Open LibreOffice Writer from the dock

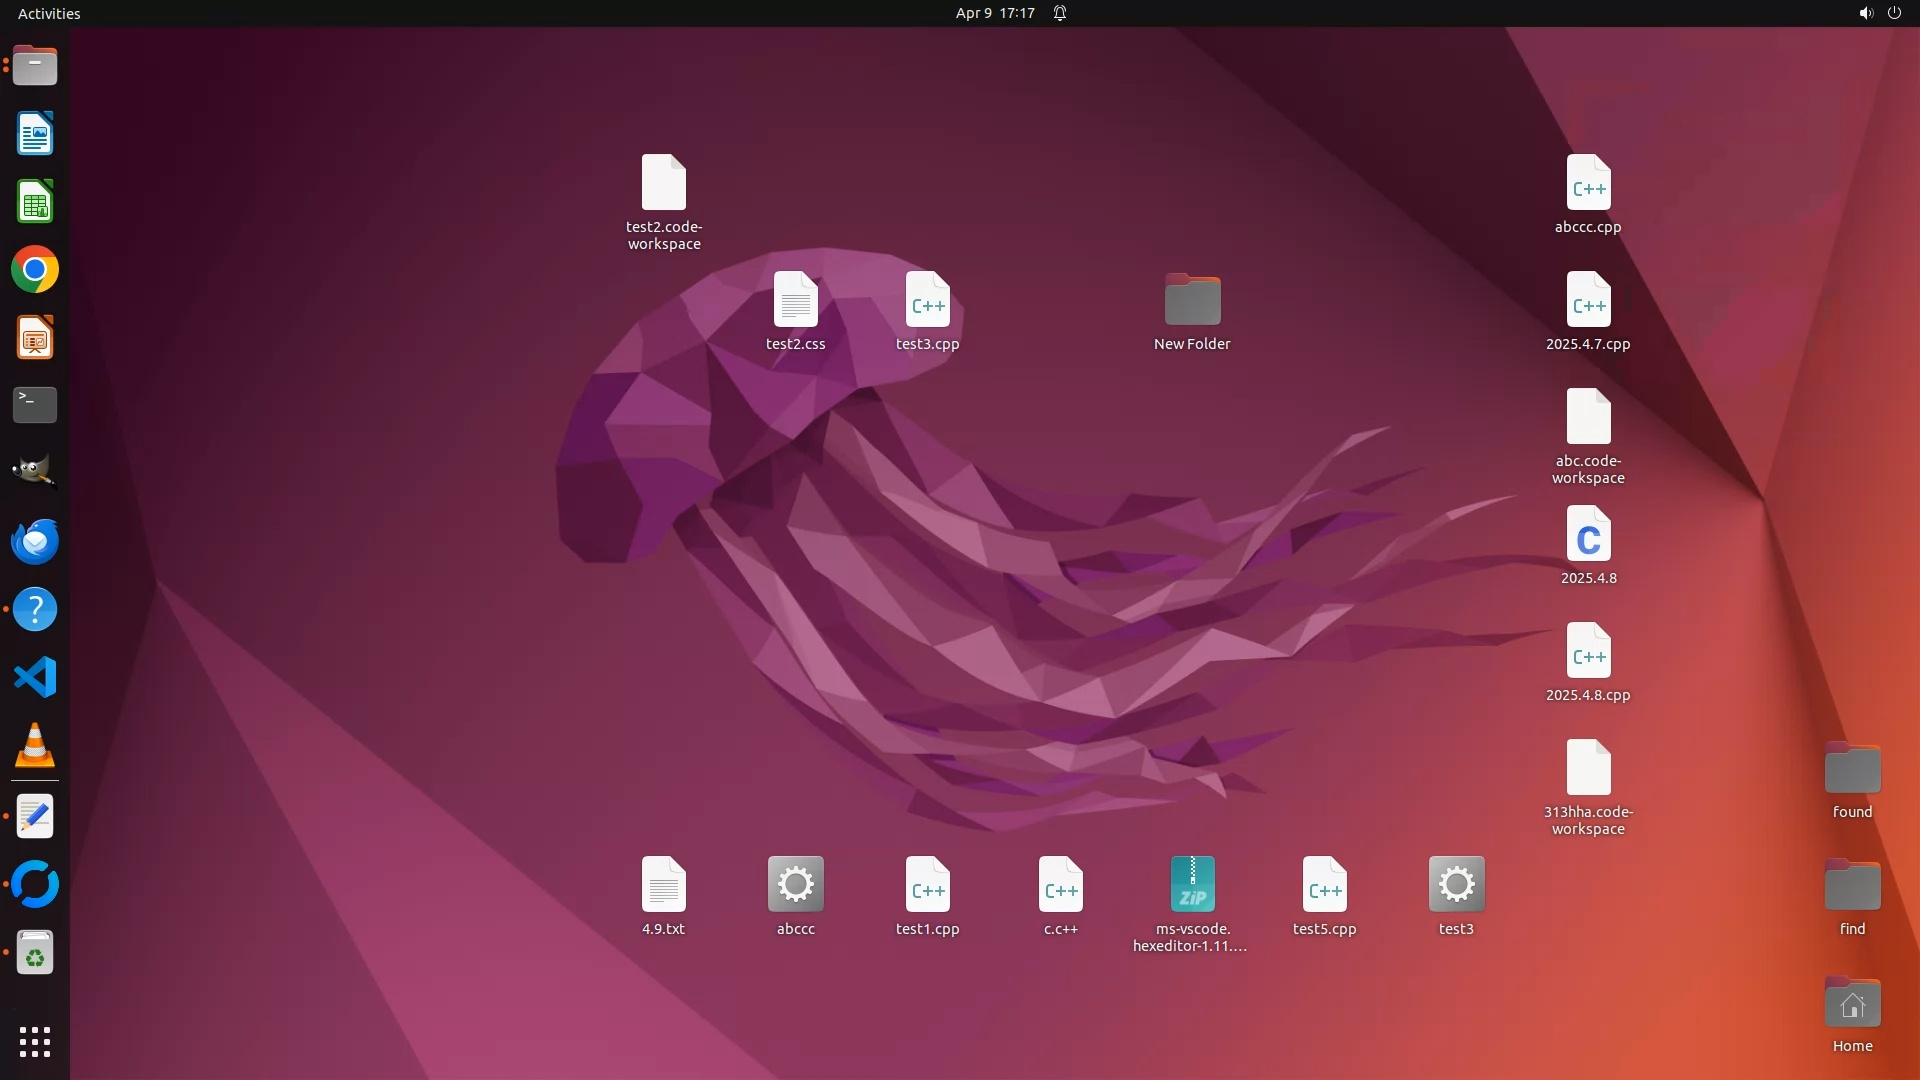point(35,134)
